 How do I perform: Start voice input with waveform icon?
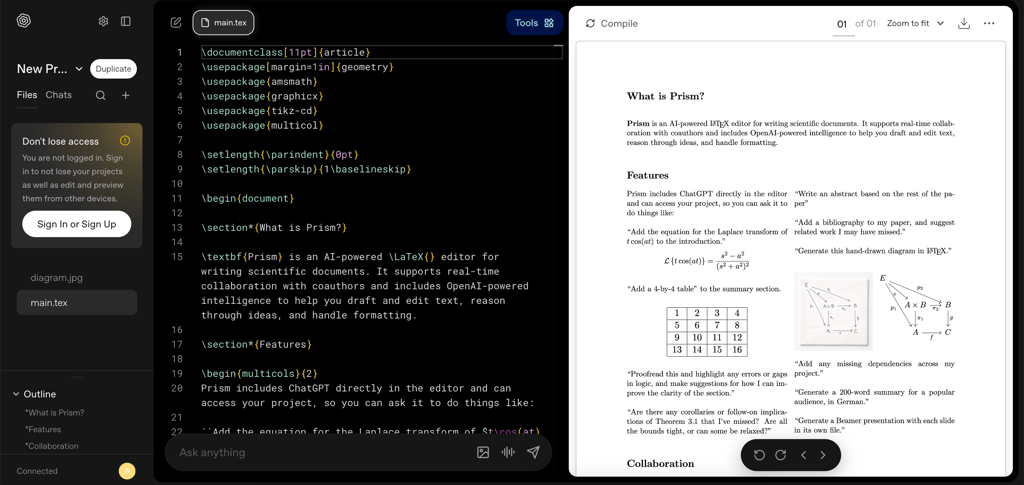[x=507, y=452]
